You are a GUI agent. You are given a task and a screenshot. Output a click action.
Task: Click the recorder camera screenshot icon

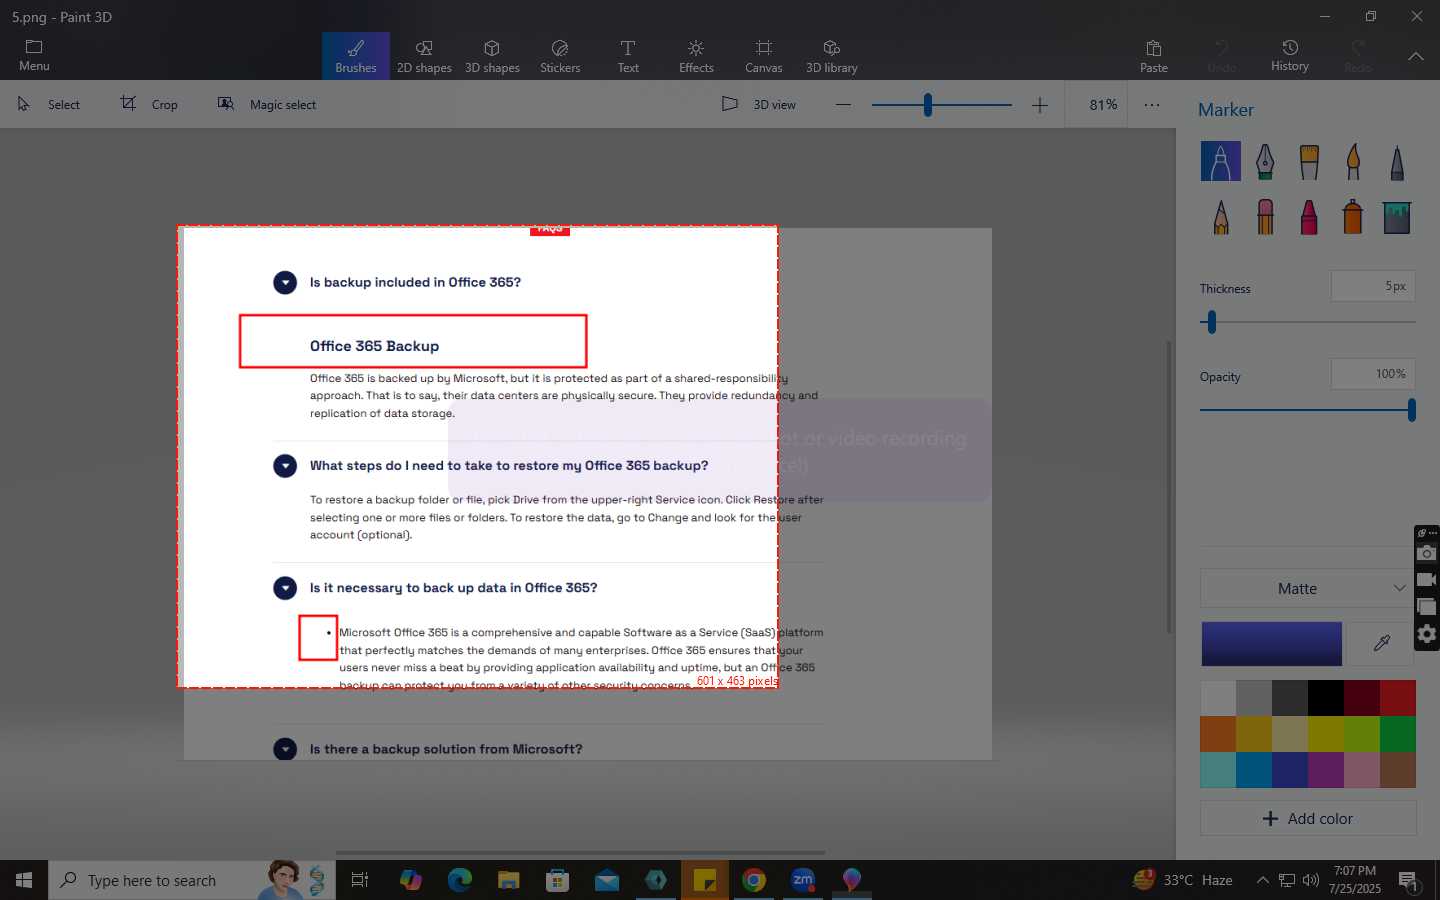point(1427,553)
